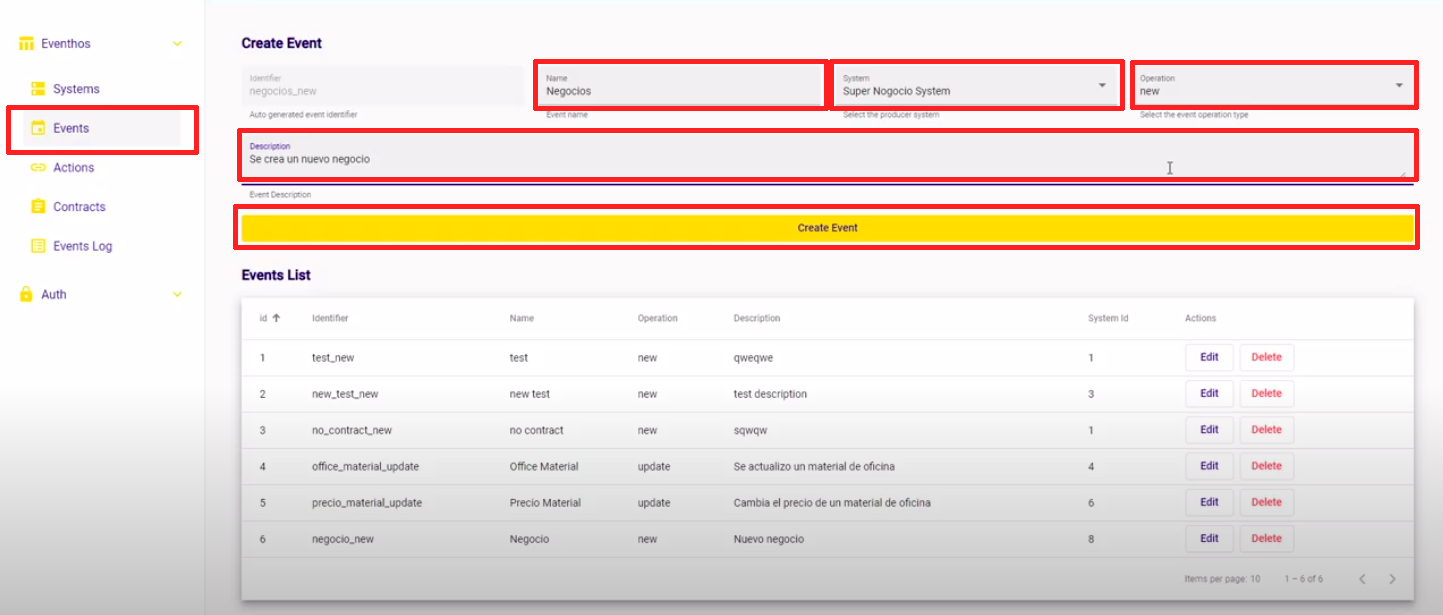Click the System Id column header
Screen dimensions: 1443x615
(x=1108, y=318)
